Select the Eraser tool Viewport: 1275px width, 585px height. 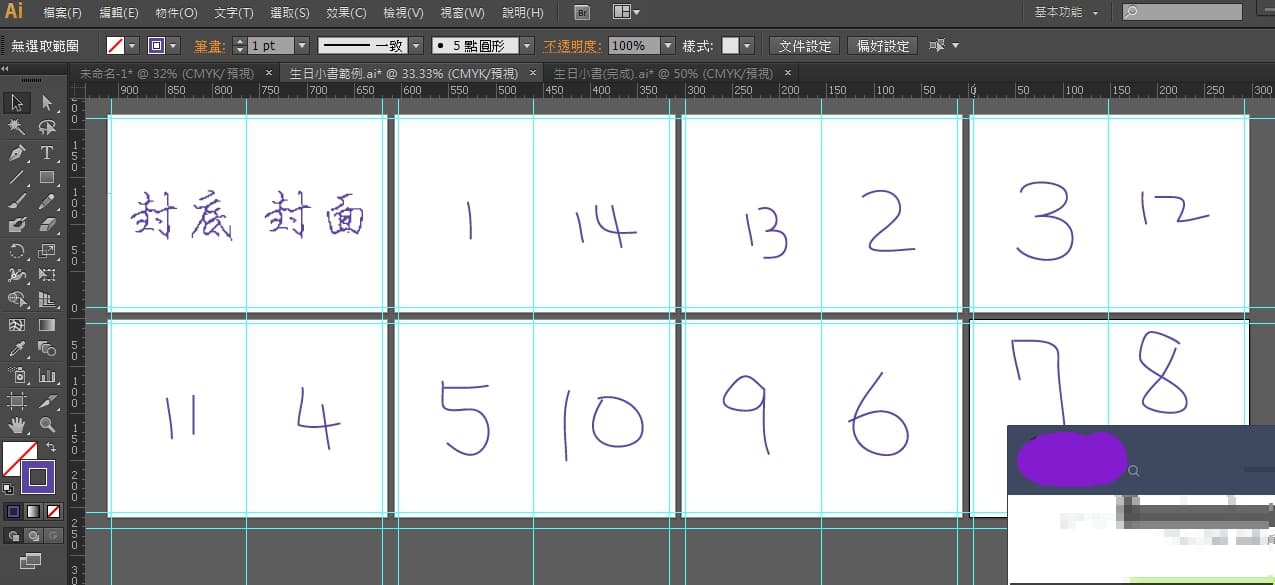tap(47, 226)
